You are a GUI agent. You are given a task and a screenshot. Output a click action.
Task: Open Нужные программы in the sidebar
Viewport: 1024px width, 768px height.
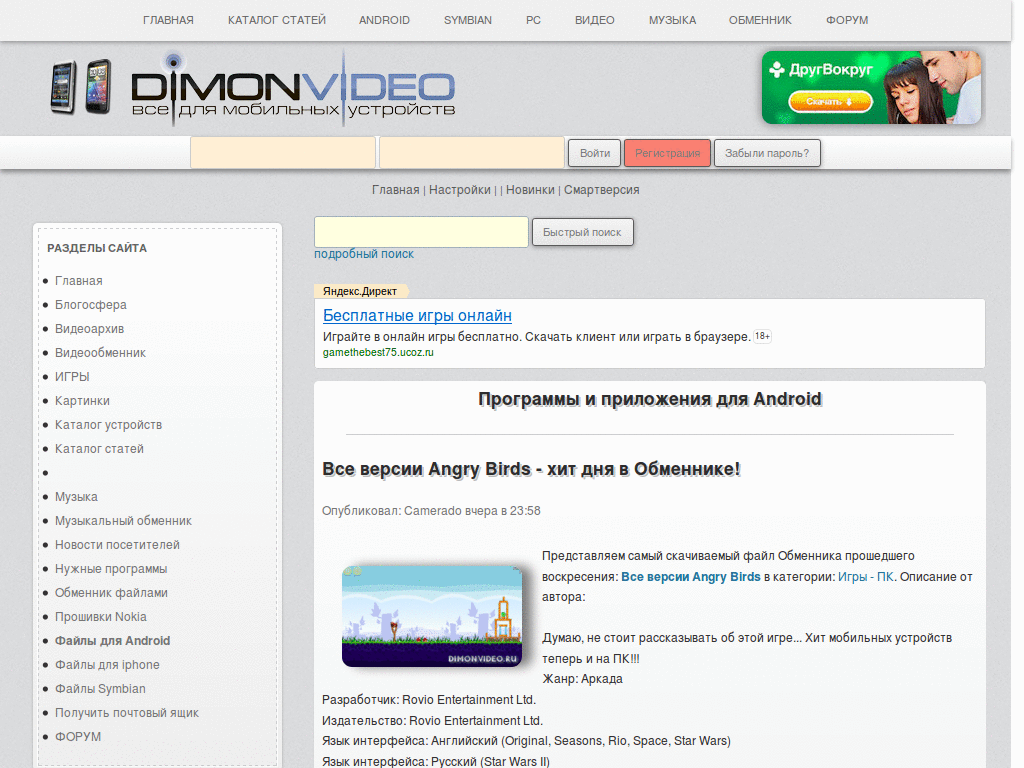111,569
